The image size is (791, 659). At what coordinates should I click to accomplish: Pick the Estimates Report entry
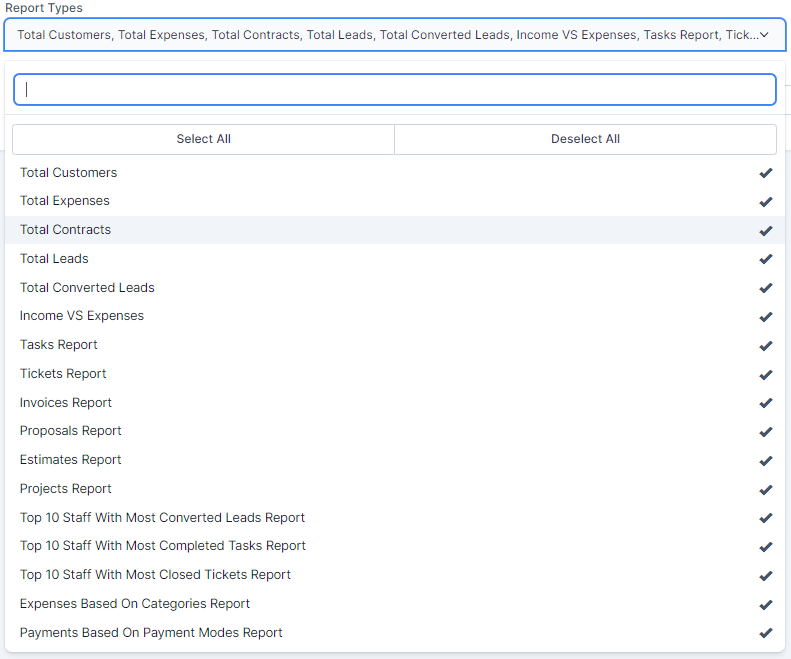71,460
